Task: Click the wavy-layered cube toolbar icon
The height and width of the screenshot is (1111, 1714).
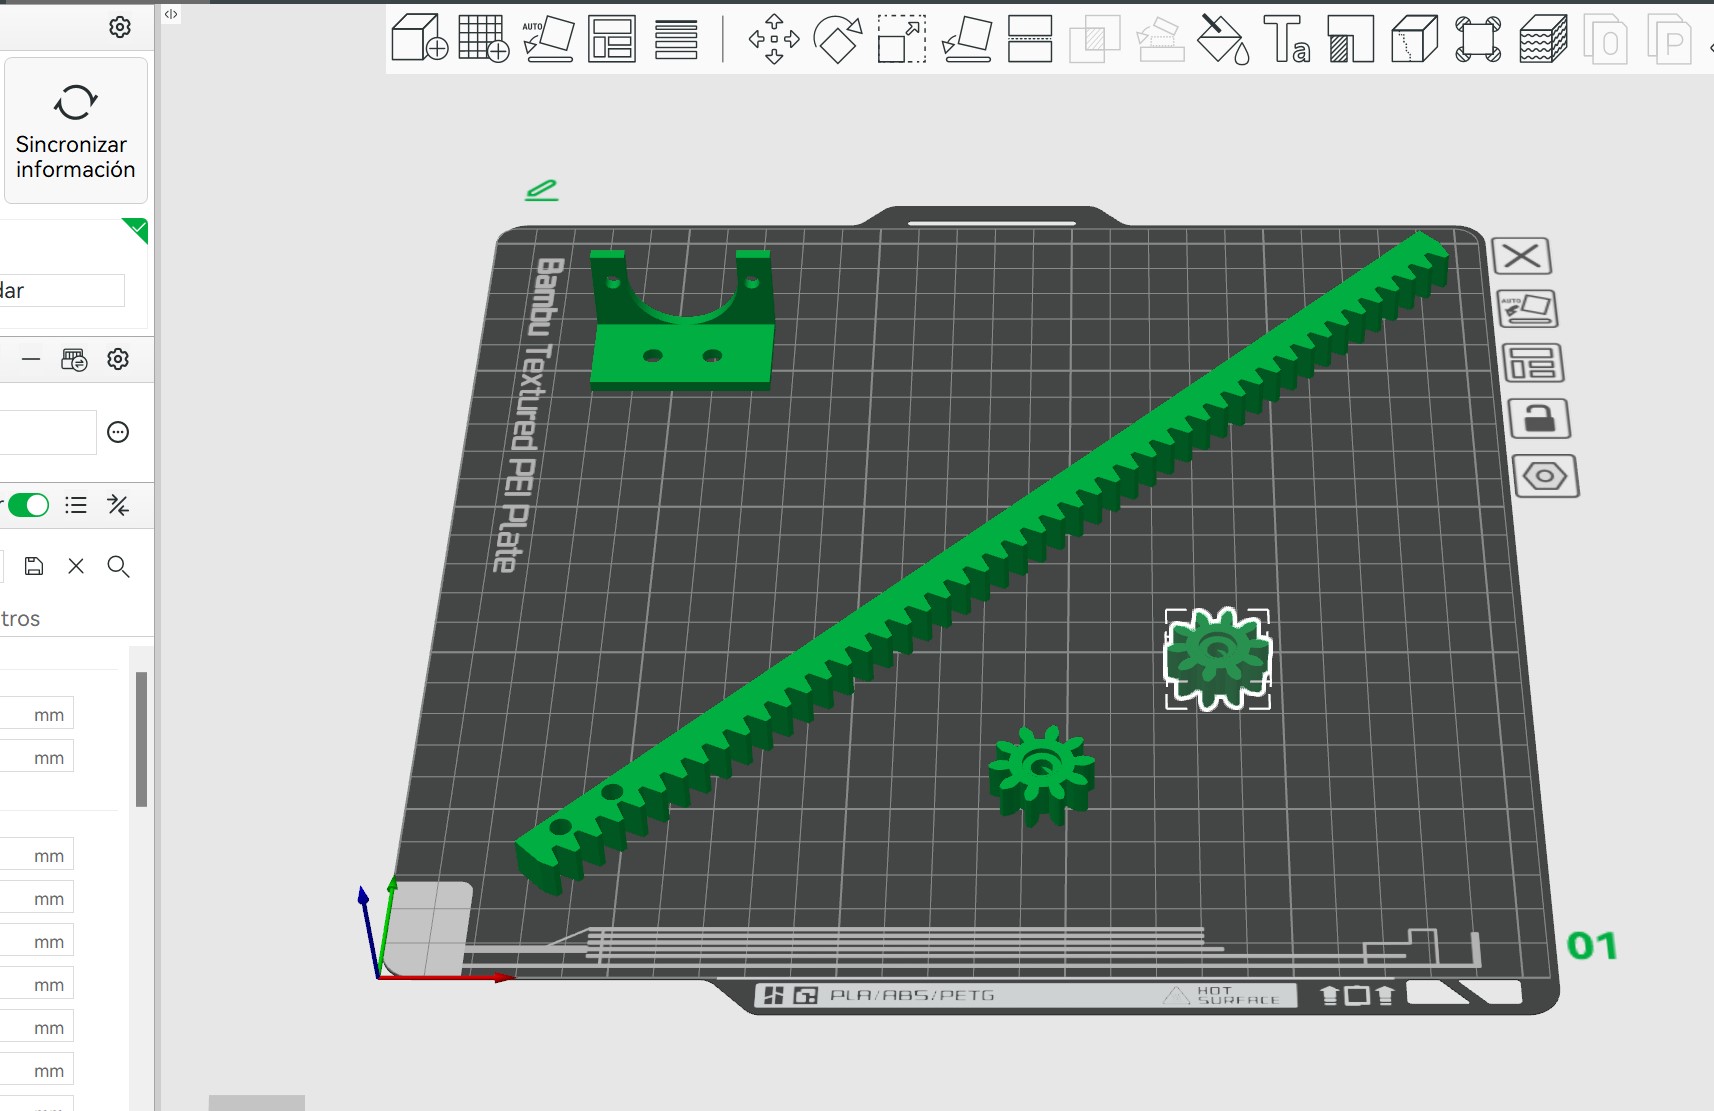Action: pos(1543,39)
